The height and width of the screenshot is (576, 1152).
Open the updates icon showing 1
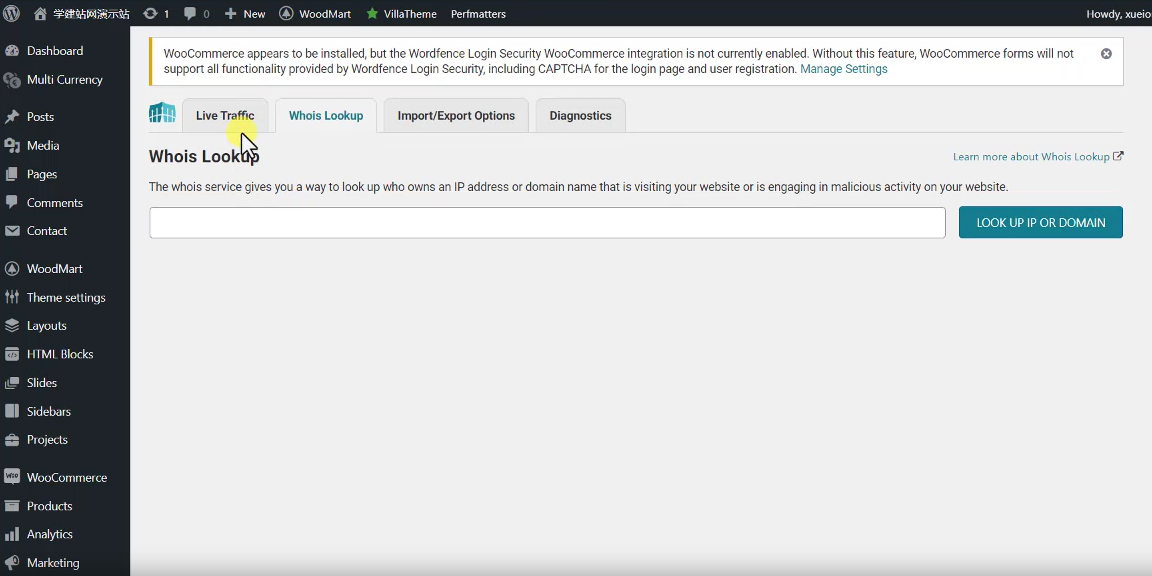pyautogui.click(x=150, y=13)
